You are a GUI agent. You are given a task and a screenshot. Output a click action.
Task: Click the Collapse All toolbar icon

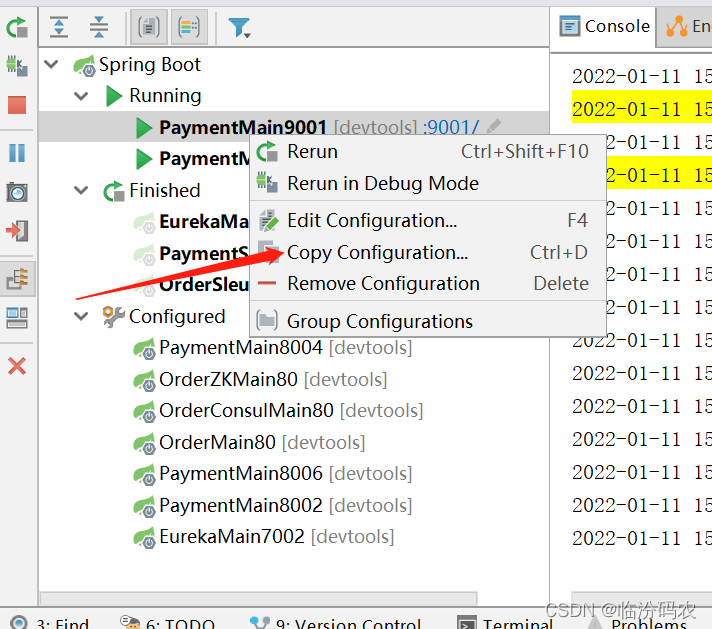pos(99,27)
